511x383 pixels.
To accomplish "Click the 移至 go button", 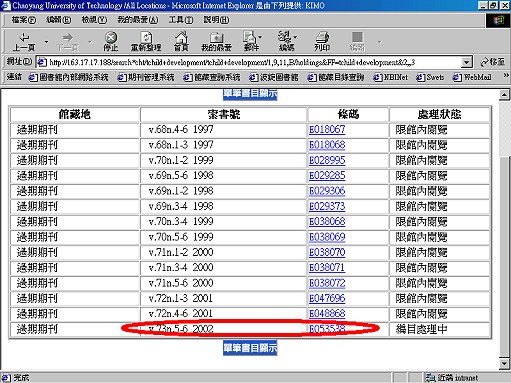I will point(492,62).
